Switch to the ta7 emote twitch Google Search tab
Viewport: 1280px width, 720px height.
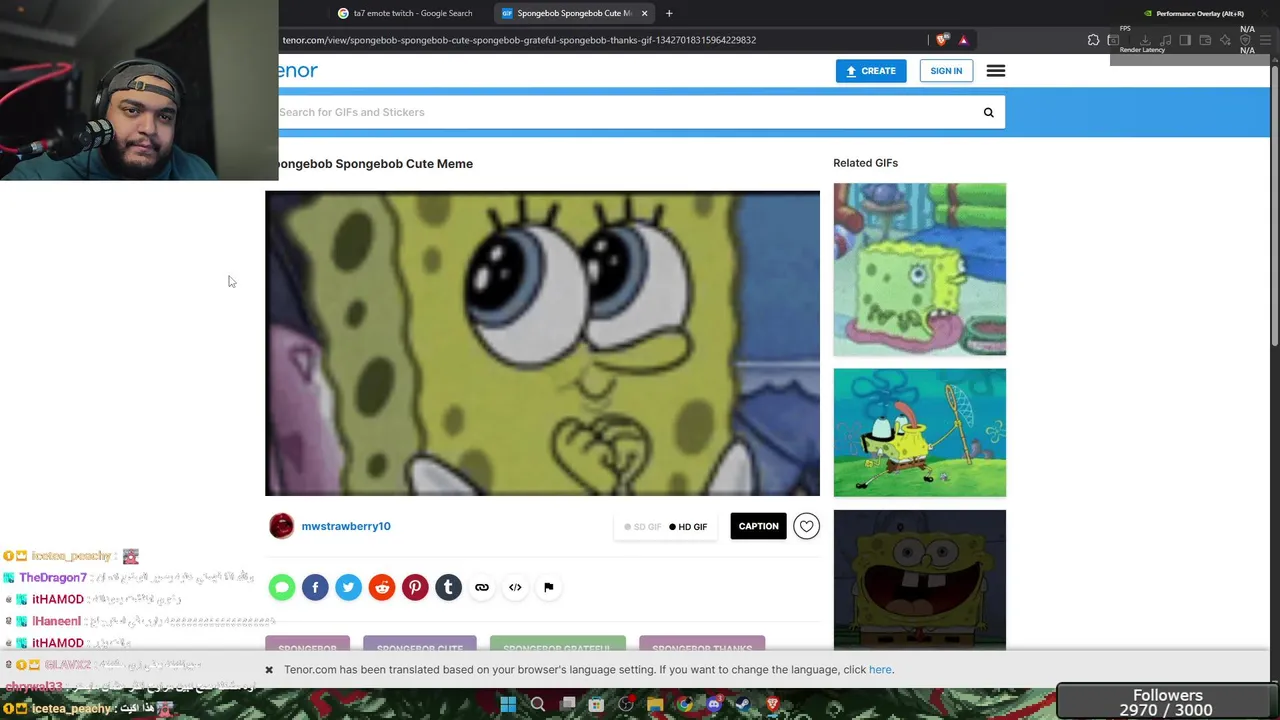tap(405, 13)
